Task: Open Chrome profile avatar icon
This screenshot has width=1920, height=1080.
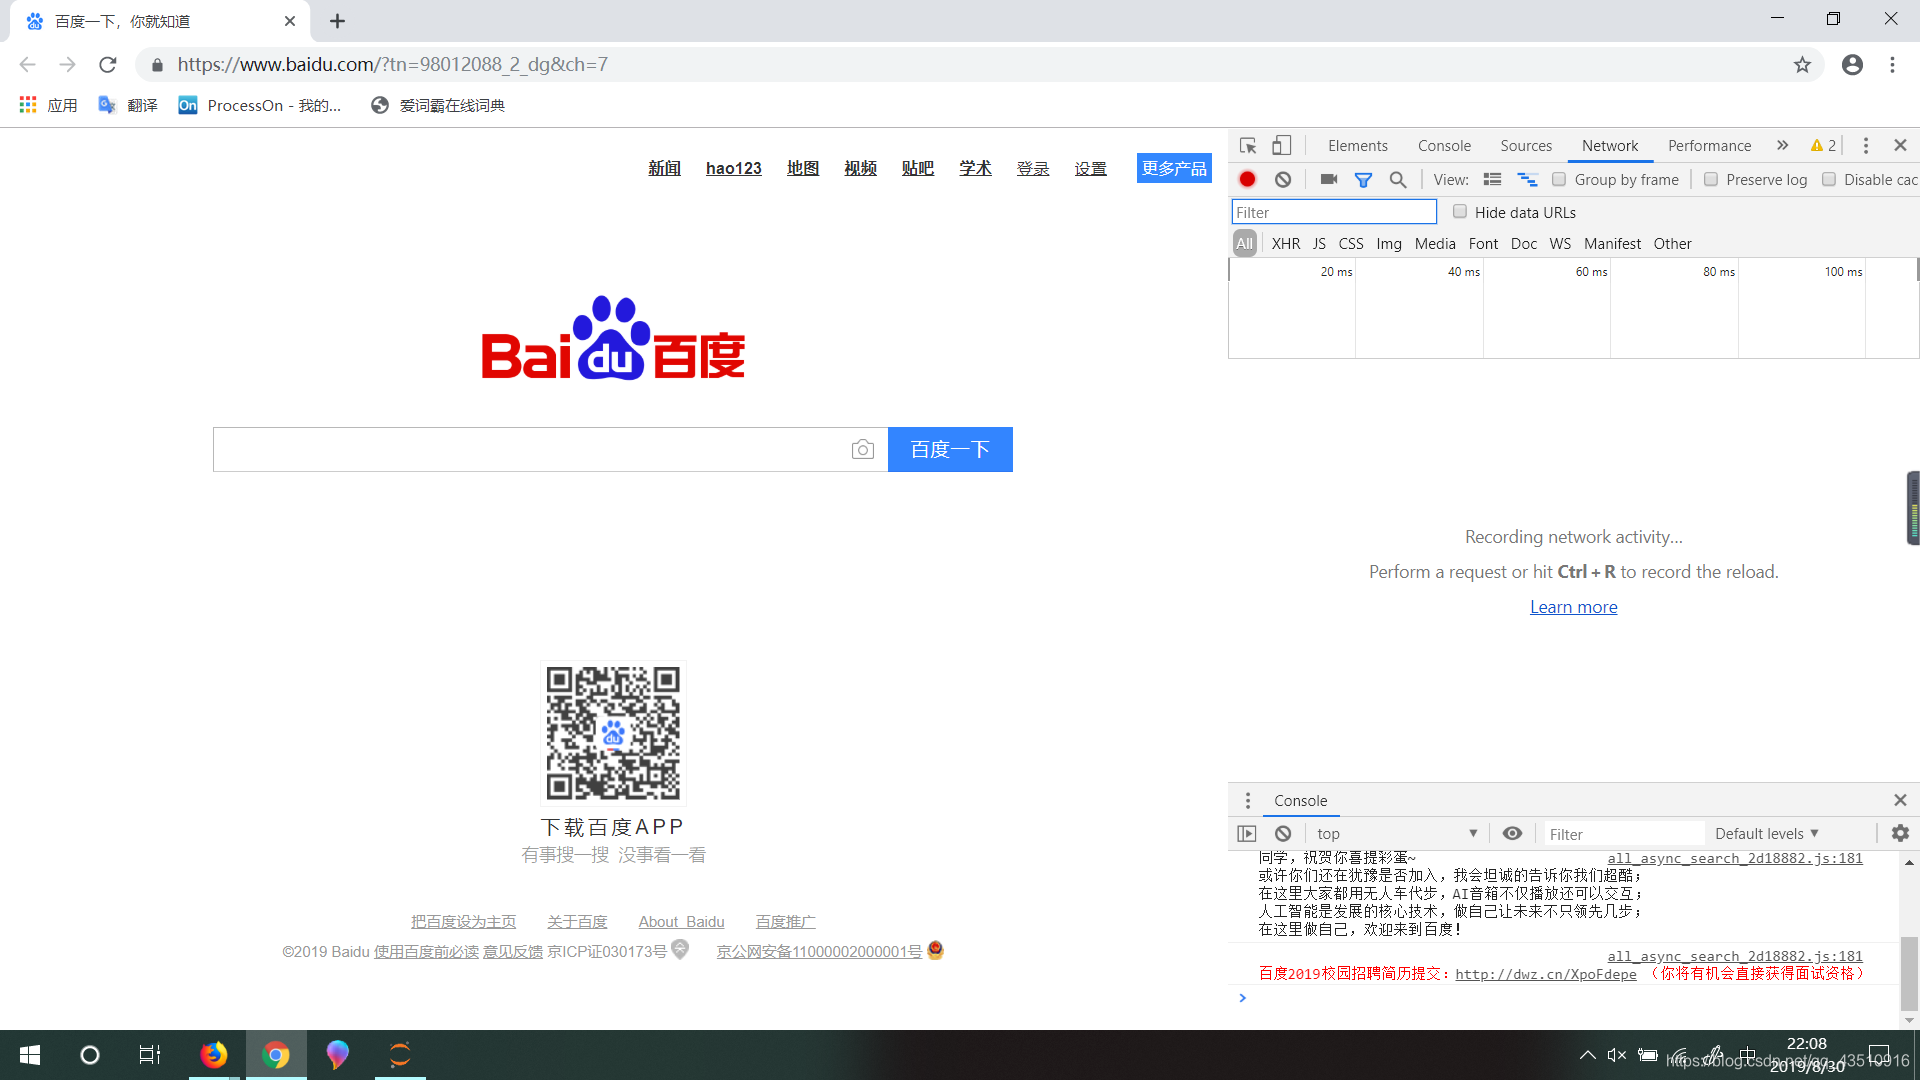Action: pos(1852,65)
